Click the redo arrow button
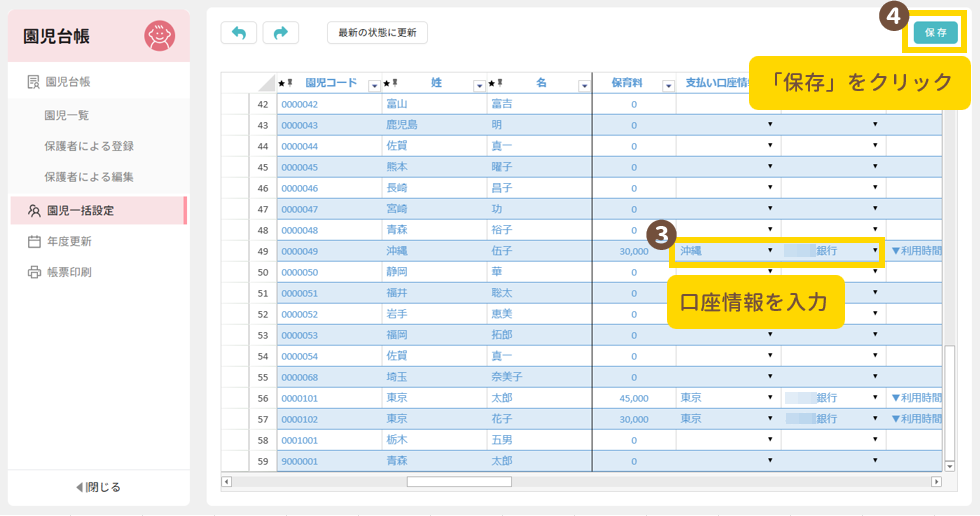The width and height of the screenshot is (980, 516). (281, 33)
